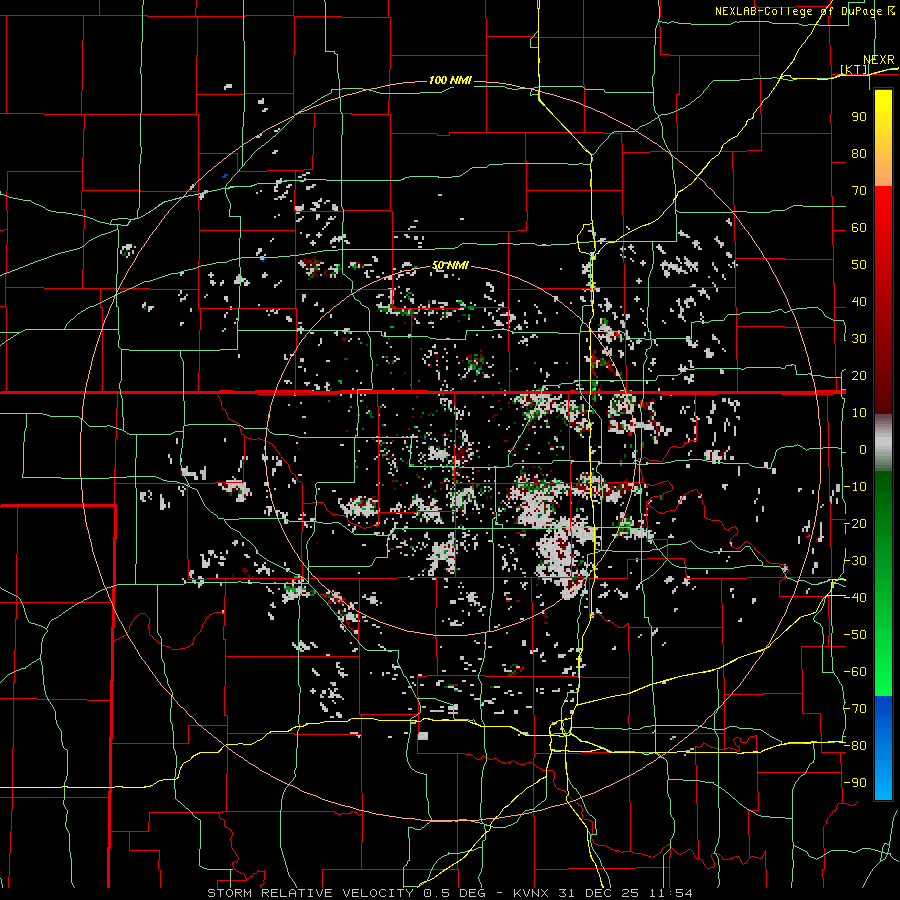Click the 50 value on velocity scale
The width and height of the screenshot is (900, 900).
[x=859, y=265]
